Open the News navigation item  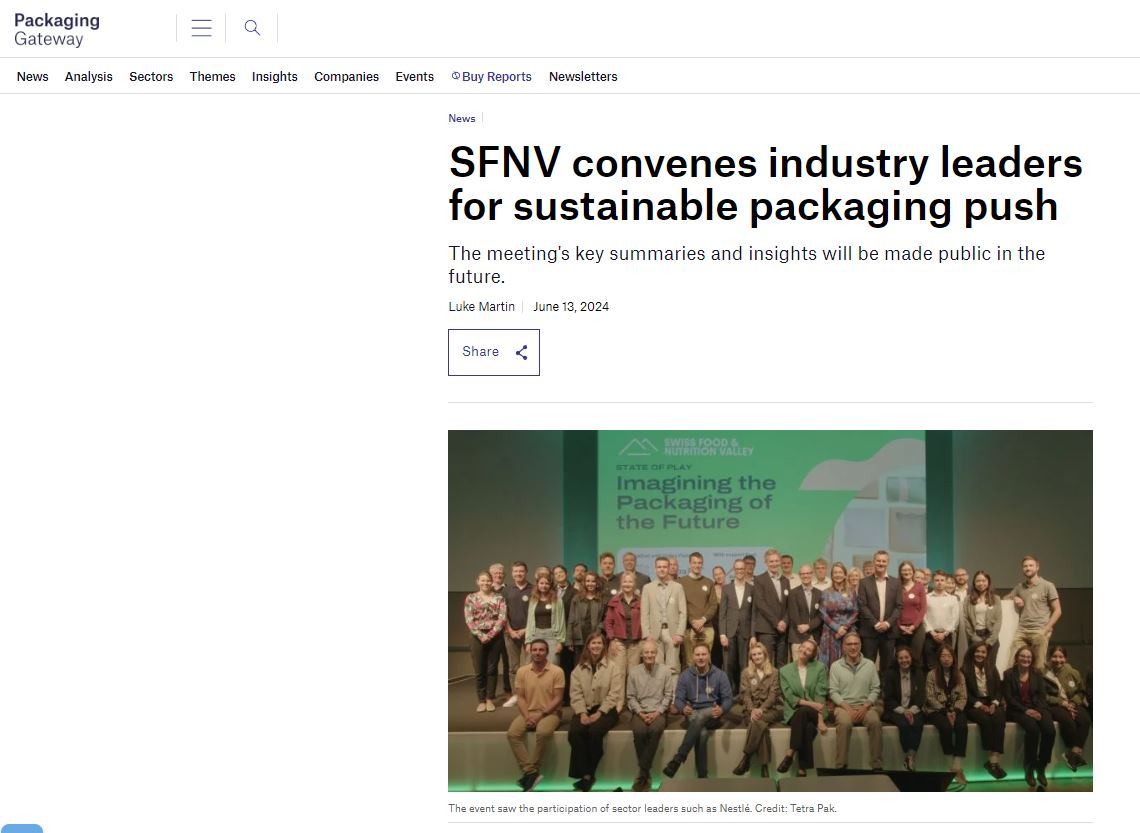click(32, 77)
